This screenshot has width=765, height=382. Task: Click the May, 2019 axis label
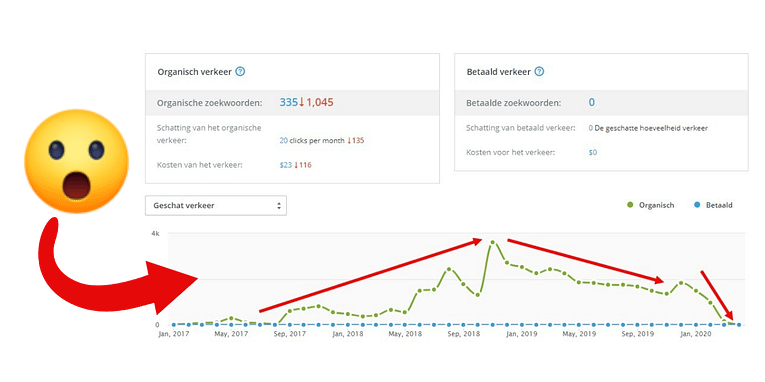(579, 335)
